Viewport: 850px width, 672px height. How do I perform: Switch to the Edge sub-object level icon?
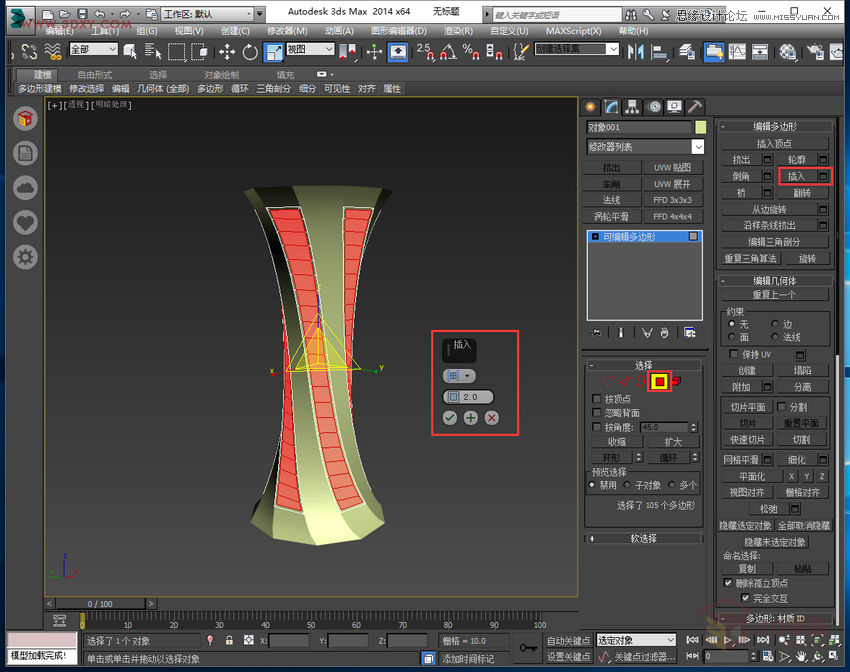625,381
